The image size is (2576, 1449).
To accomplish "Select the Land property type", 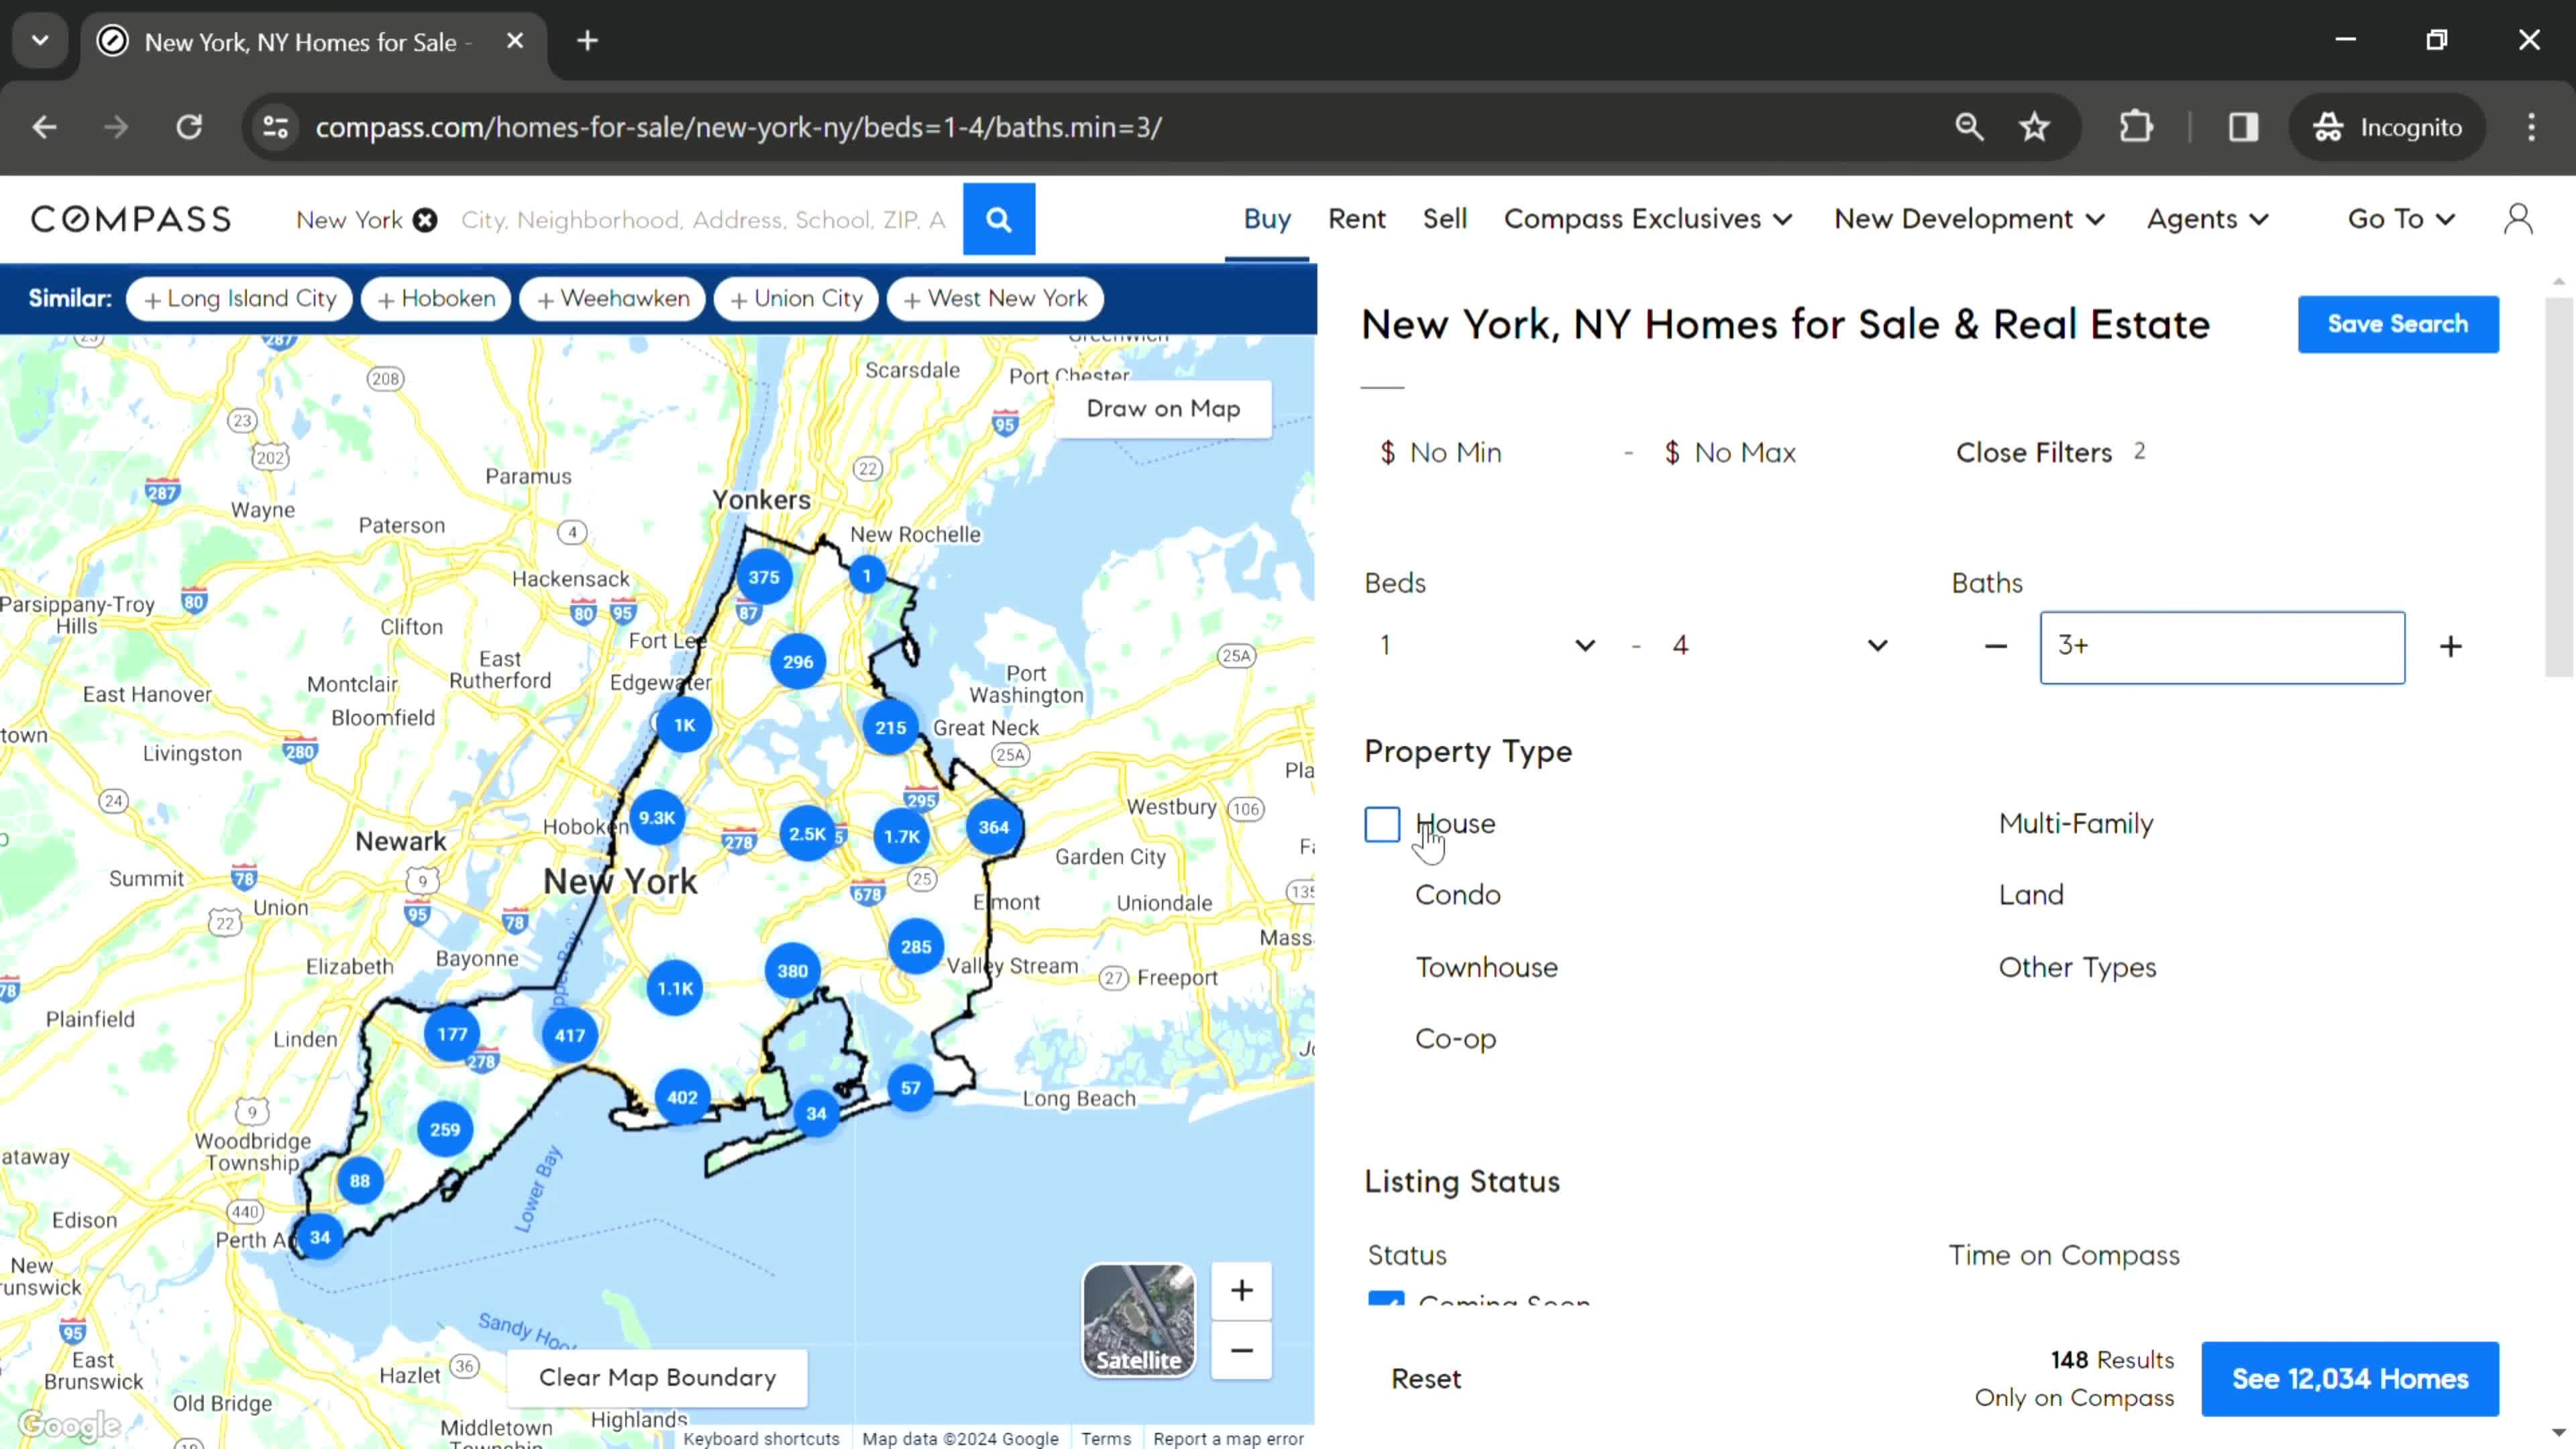I will tap(2031, 895).
